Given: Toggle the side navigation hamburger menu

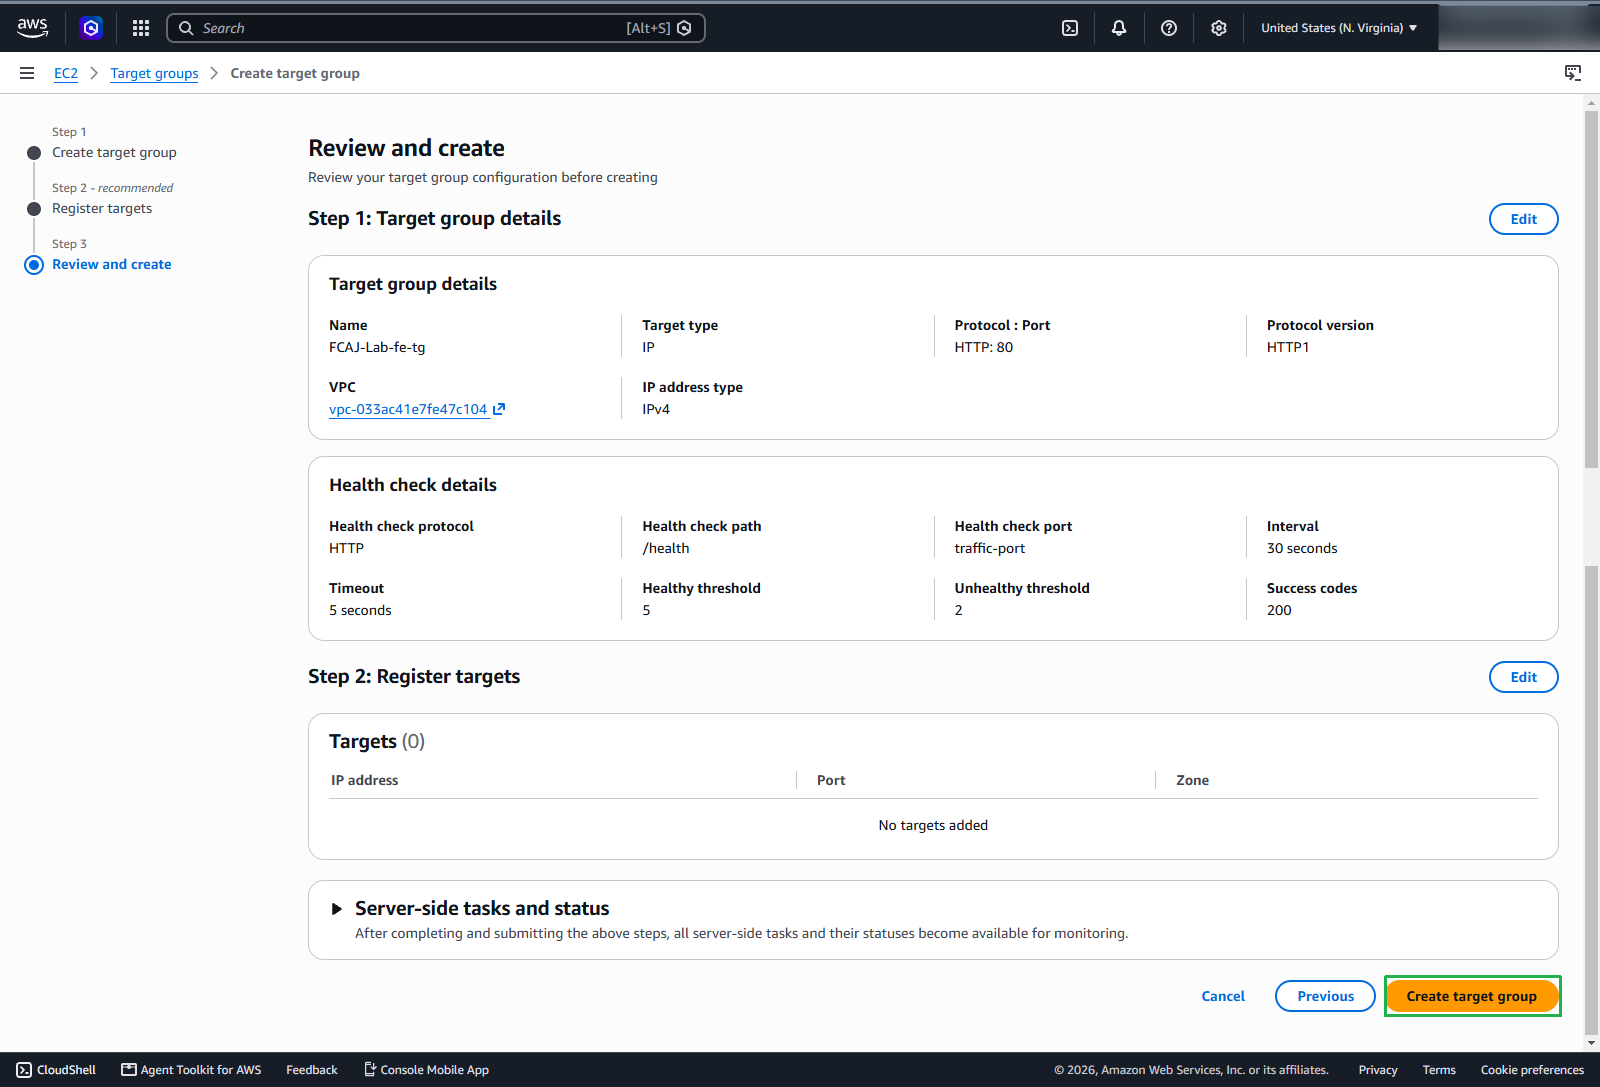Looking at the screenshot, I should [x=27, y=73].
